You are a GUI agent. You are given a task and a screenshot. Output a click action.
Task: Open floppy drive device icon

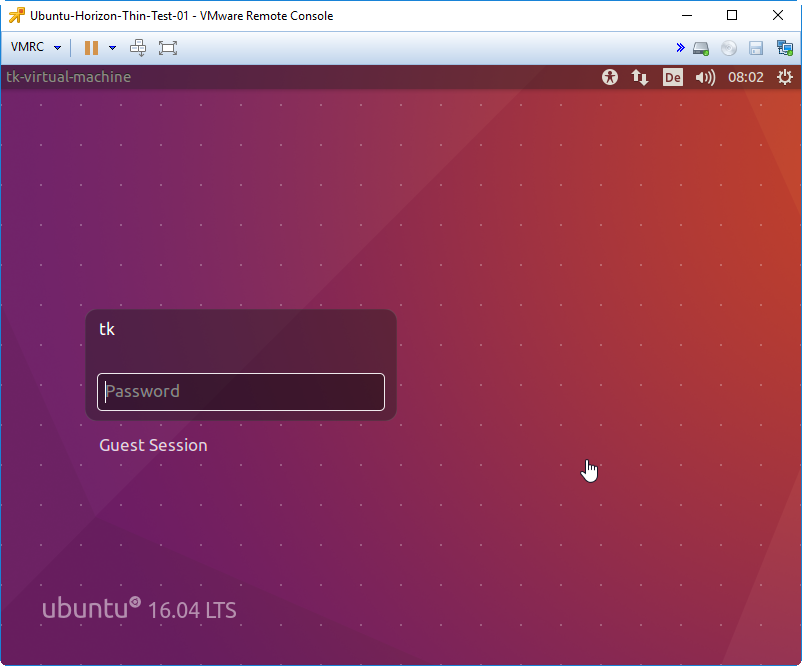(x=756, y=48)
